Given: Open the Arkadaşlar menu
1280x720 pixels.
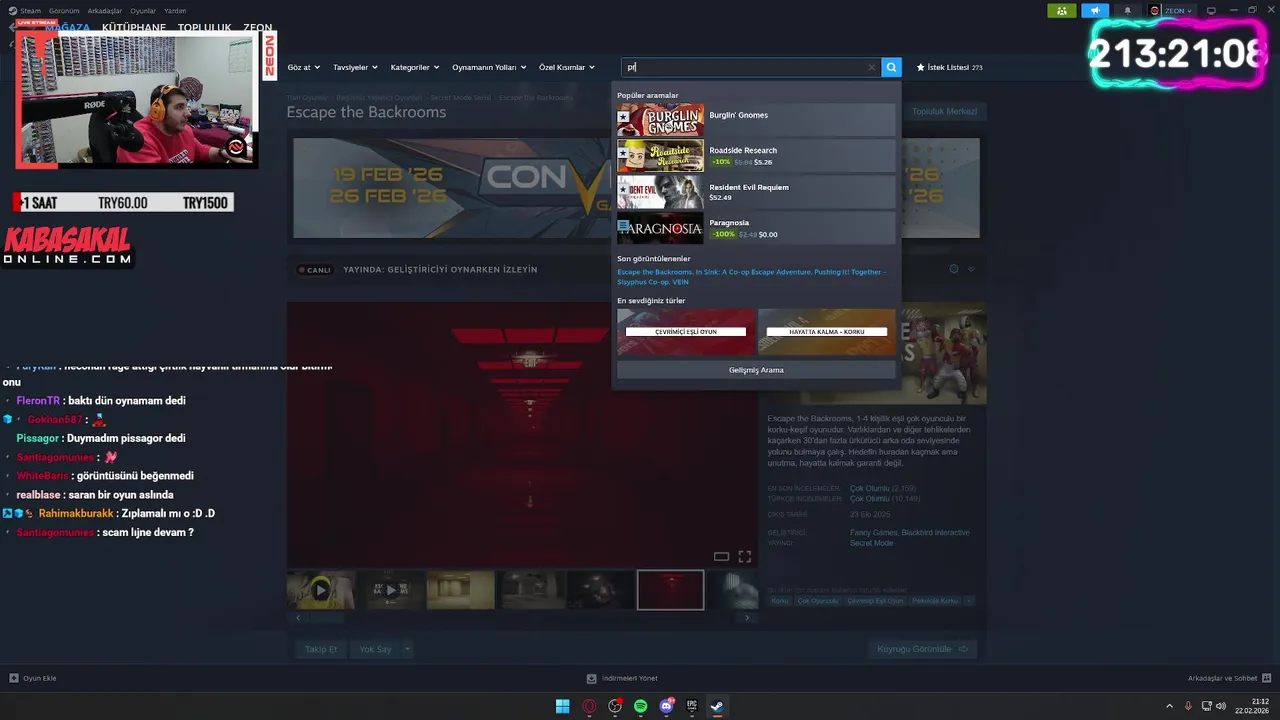Looking at the screenshot, I should pyautogui.click(x=105, y=10).
